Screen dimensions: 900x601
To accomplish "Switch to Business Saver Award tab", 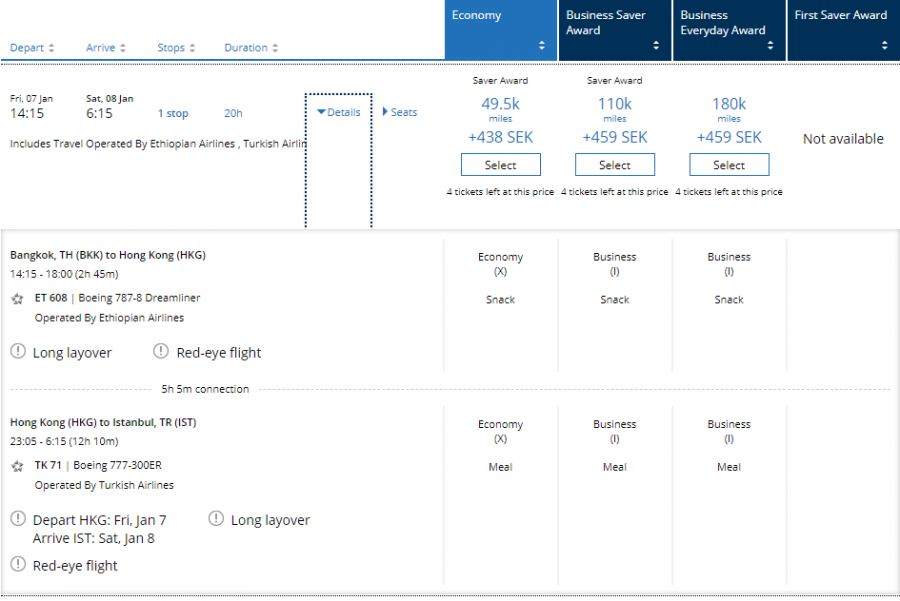I will coord(615,30).
